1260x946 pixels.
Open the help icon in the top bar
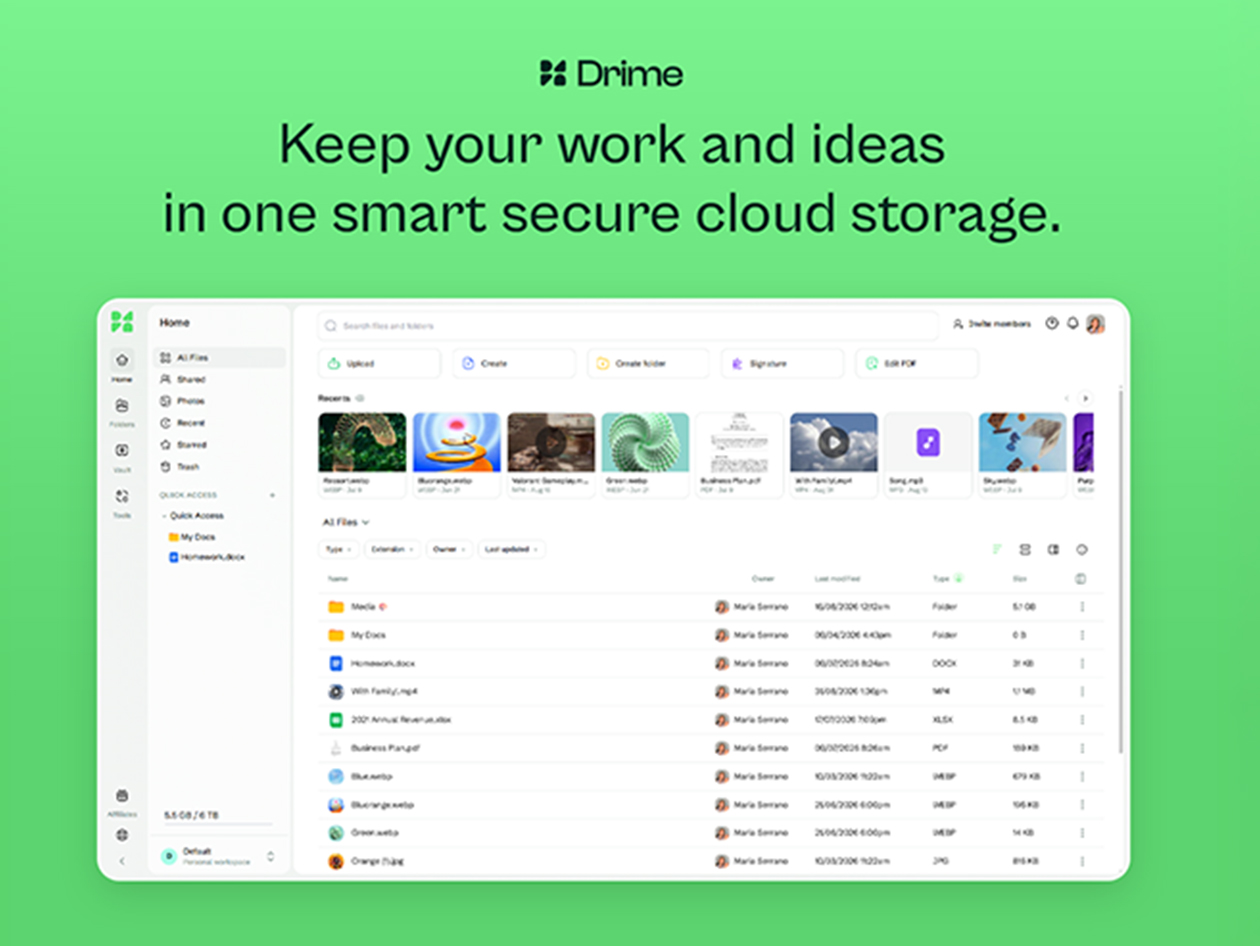(x=1052, y=324)
